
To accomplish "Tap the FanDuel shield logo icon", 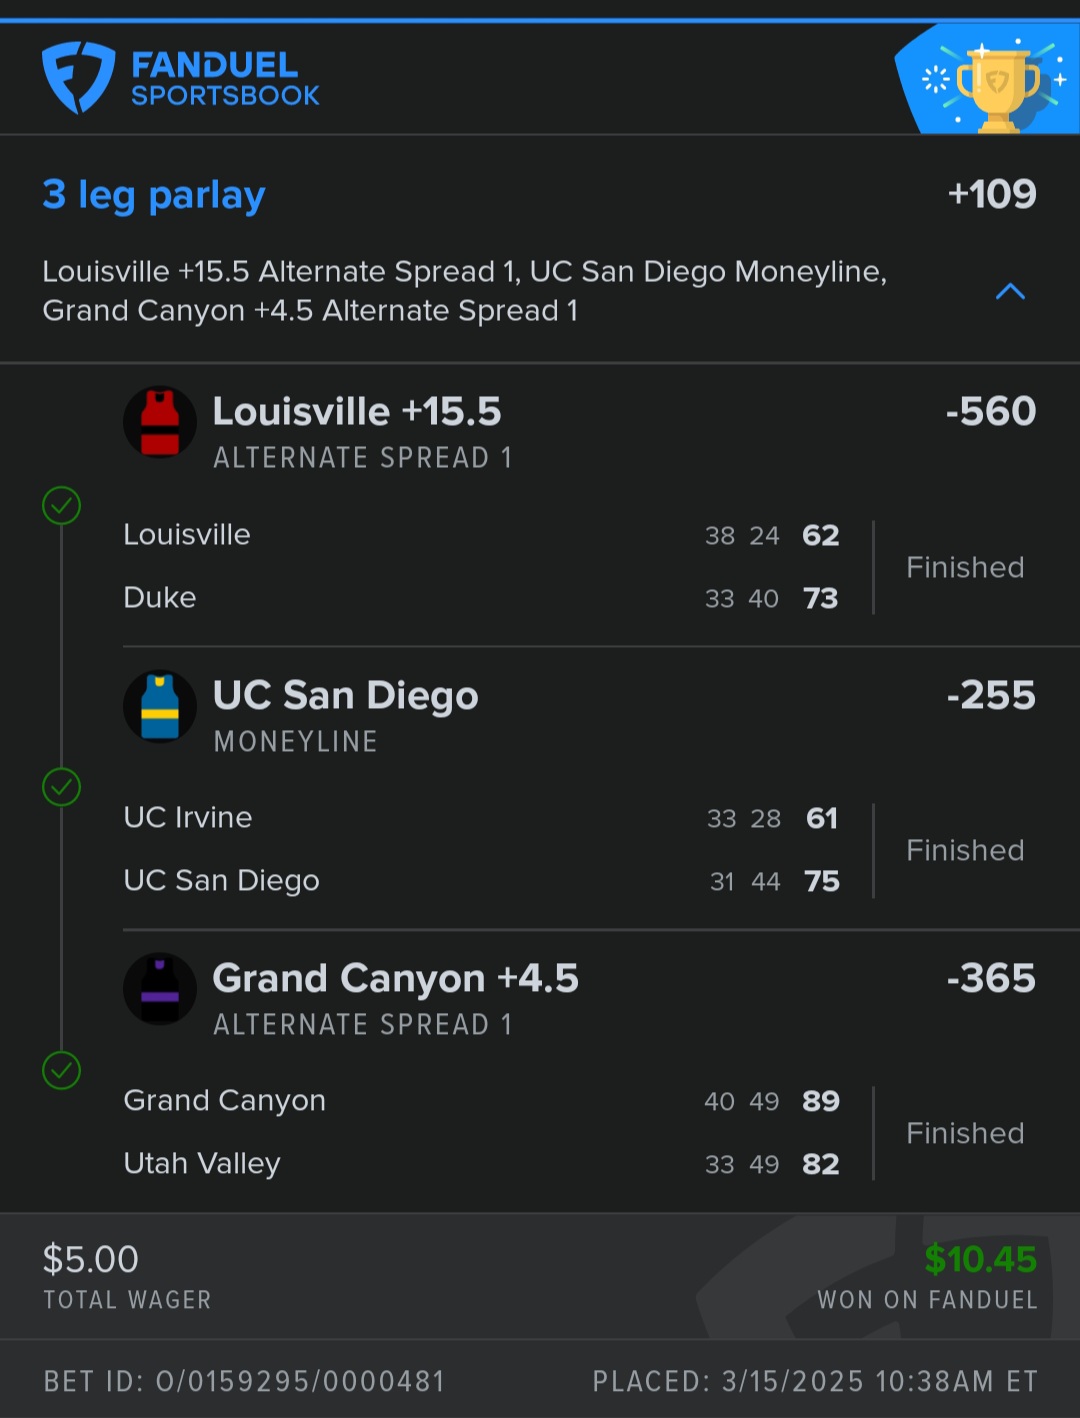I will click(77, 77).
